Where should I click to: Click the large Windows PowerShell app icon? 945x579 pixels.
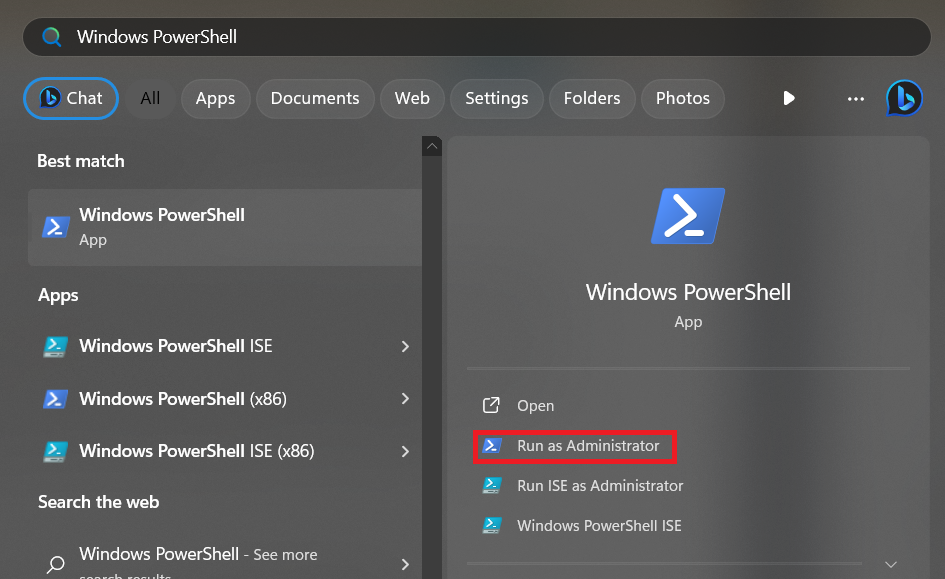688,215
